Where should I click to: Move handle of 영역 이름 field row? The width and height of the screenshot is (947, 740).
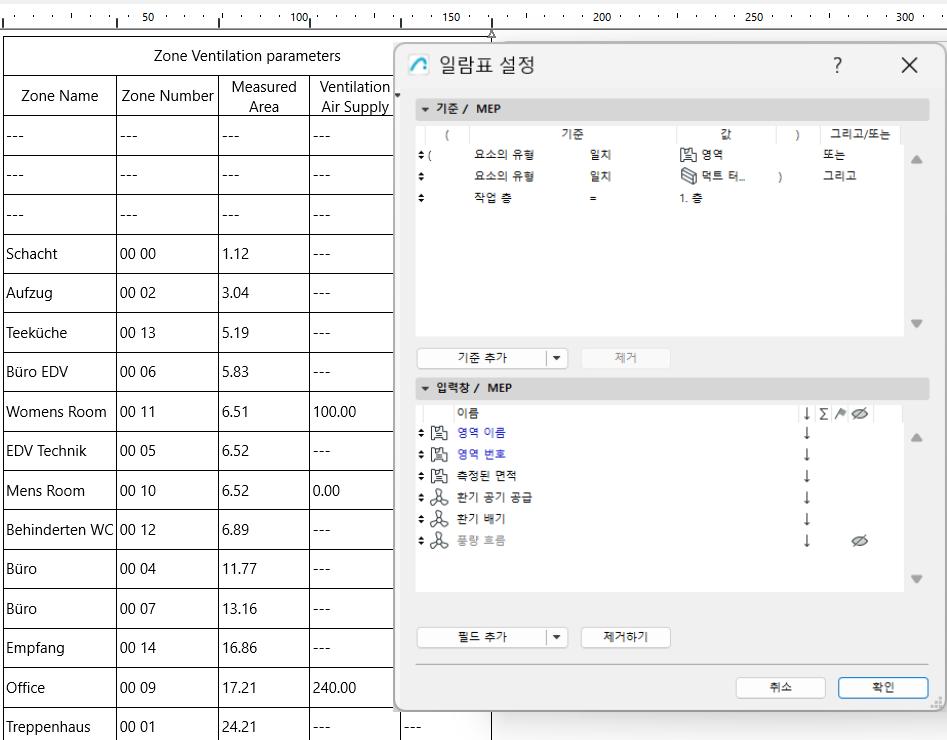point(421,433)
